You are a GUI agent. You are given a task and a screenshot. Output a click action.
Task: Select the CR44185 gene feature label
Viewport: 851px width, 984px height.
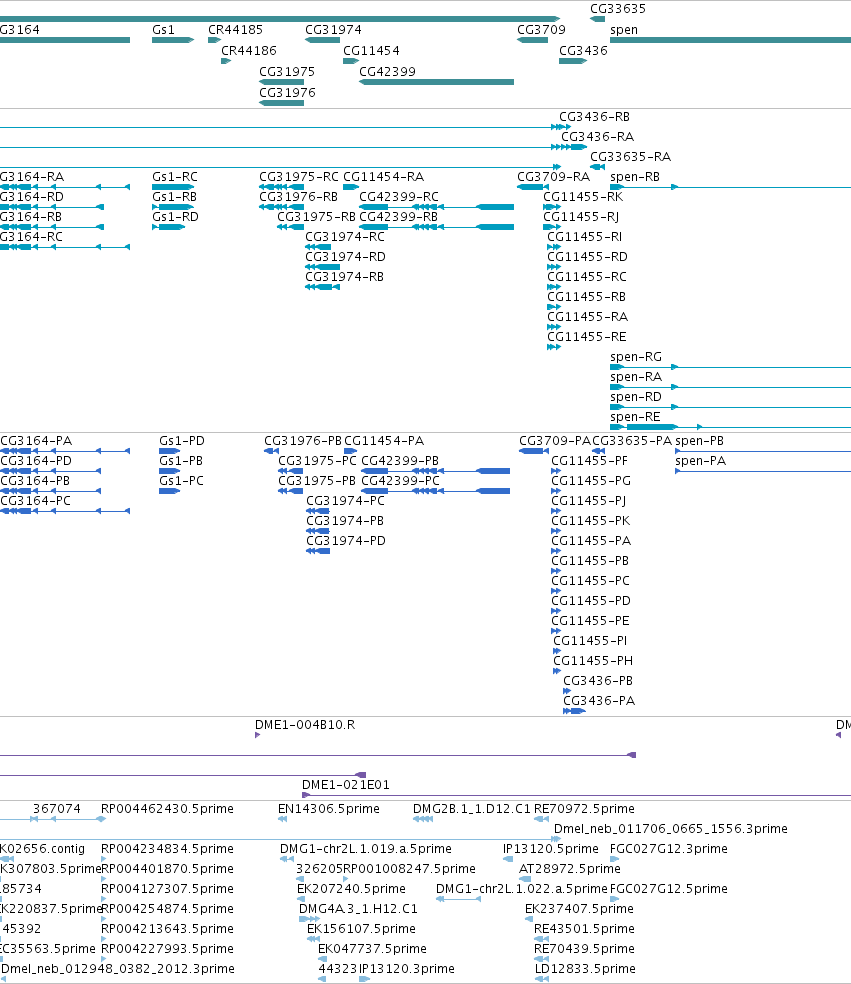pyautogui.click(x=235, y=29)
